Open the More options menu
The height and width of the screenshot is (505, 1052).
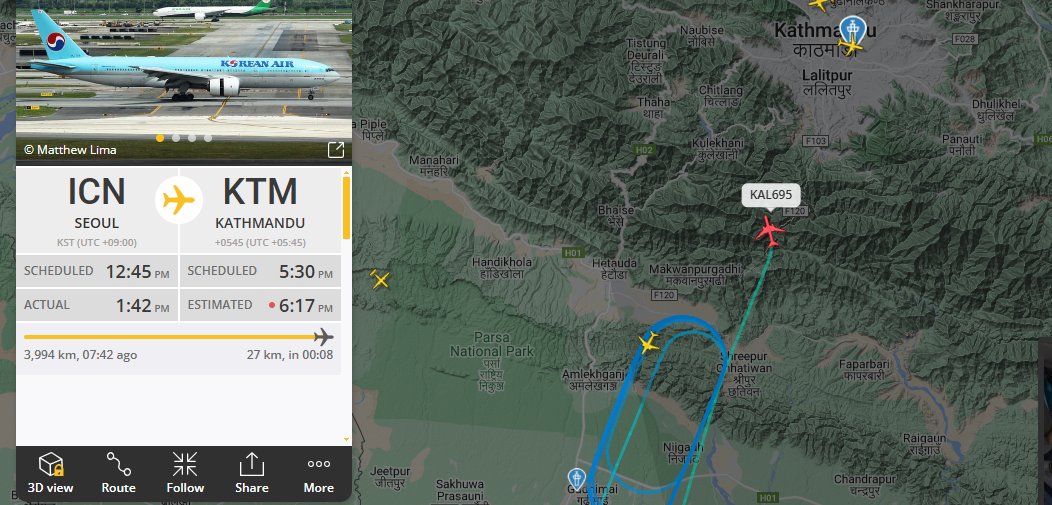tap(319, 473)
